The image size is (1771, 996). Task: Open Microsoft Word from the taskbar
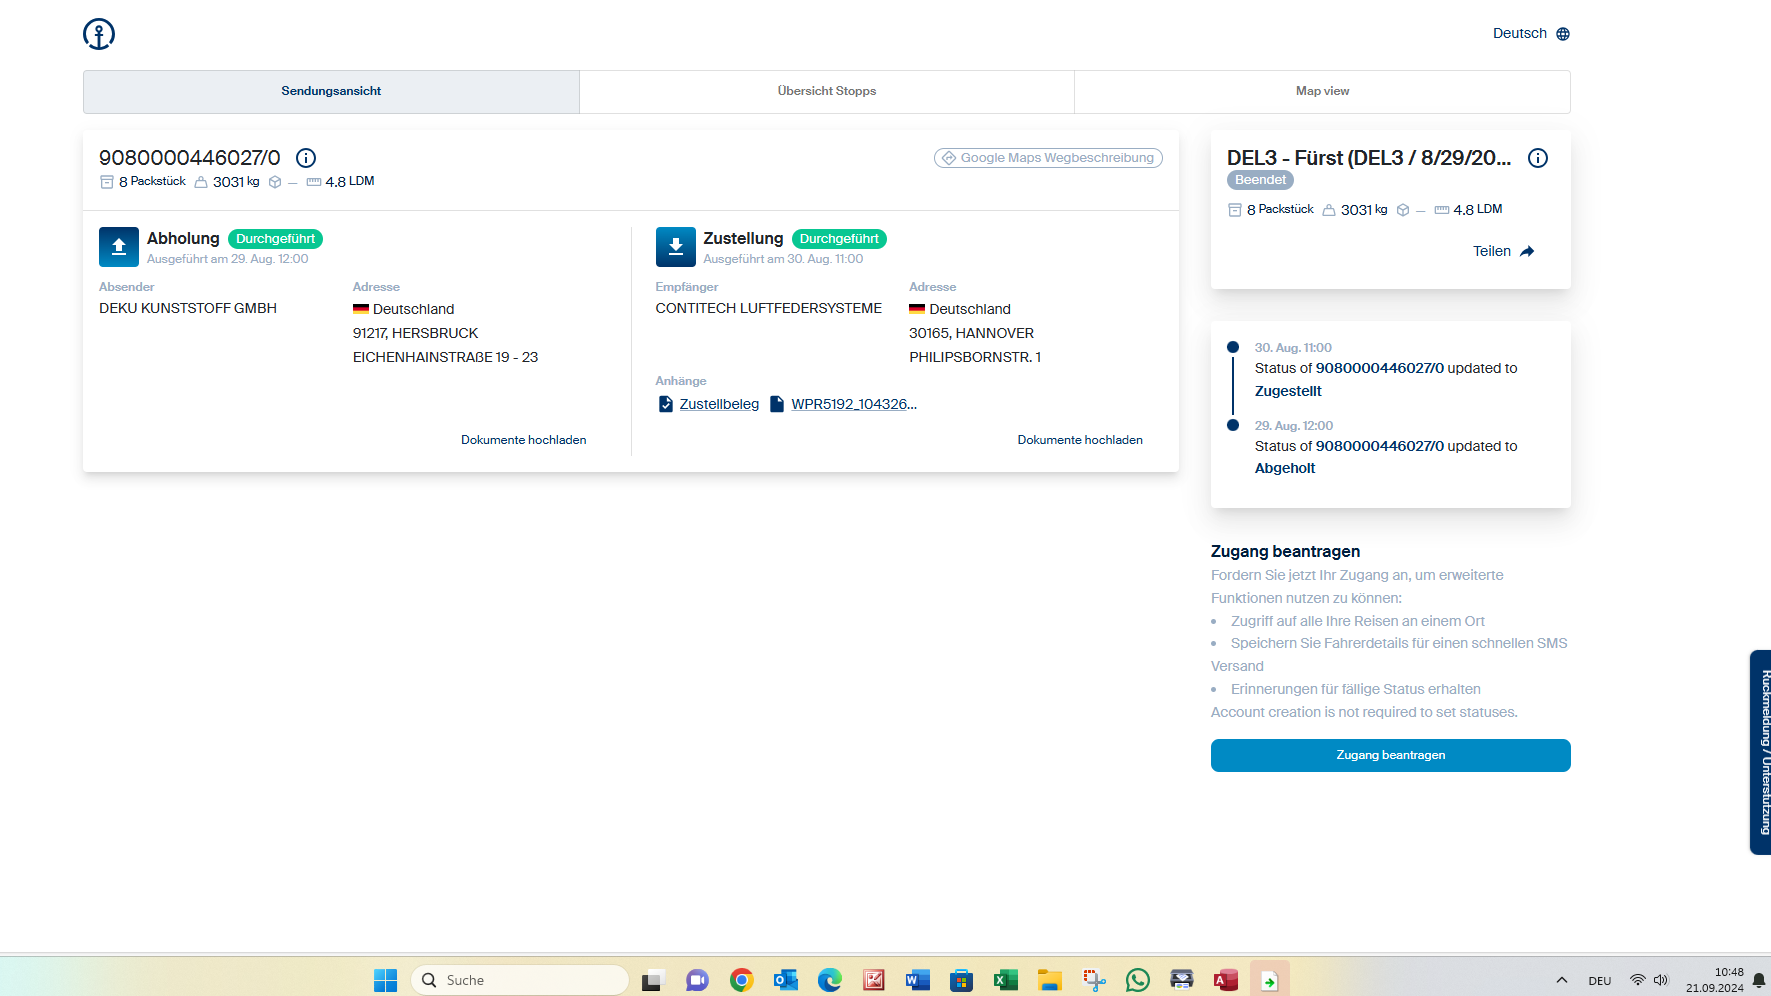(x=918, y=980)
